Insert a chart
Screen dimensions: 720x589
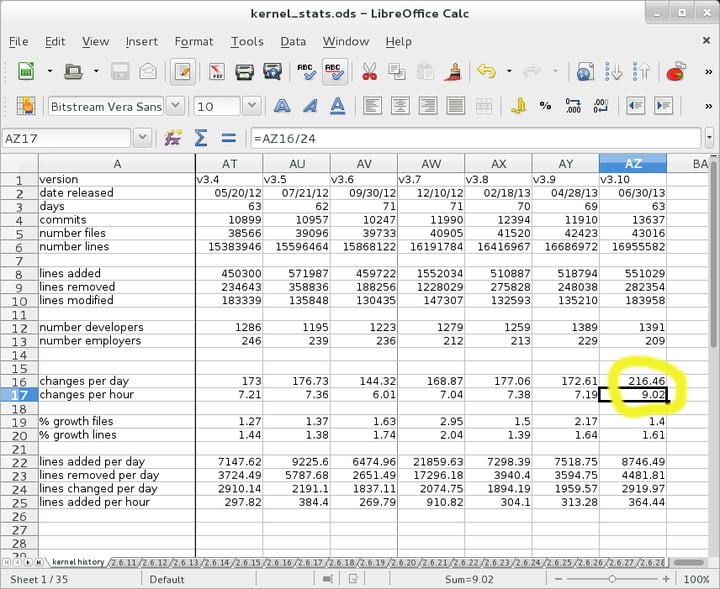675,71
